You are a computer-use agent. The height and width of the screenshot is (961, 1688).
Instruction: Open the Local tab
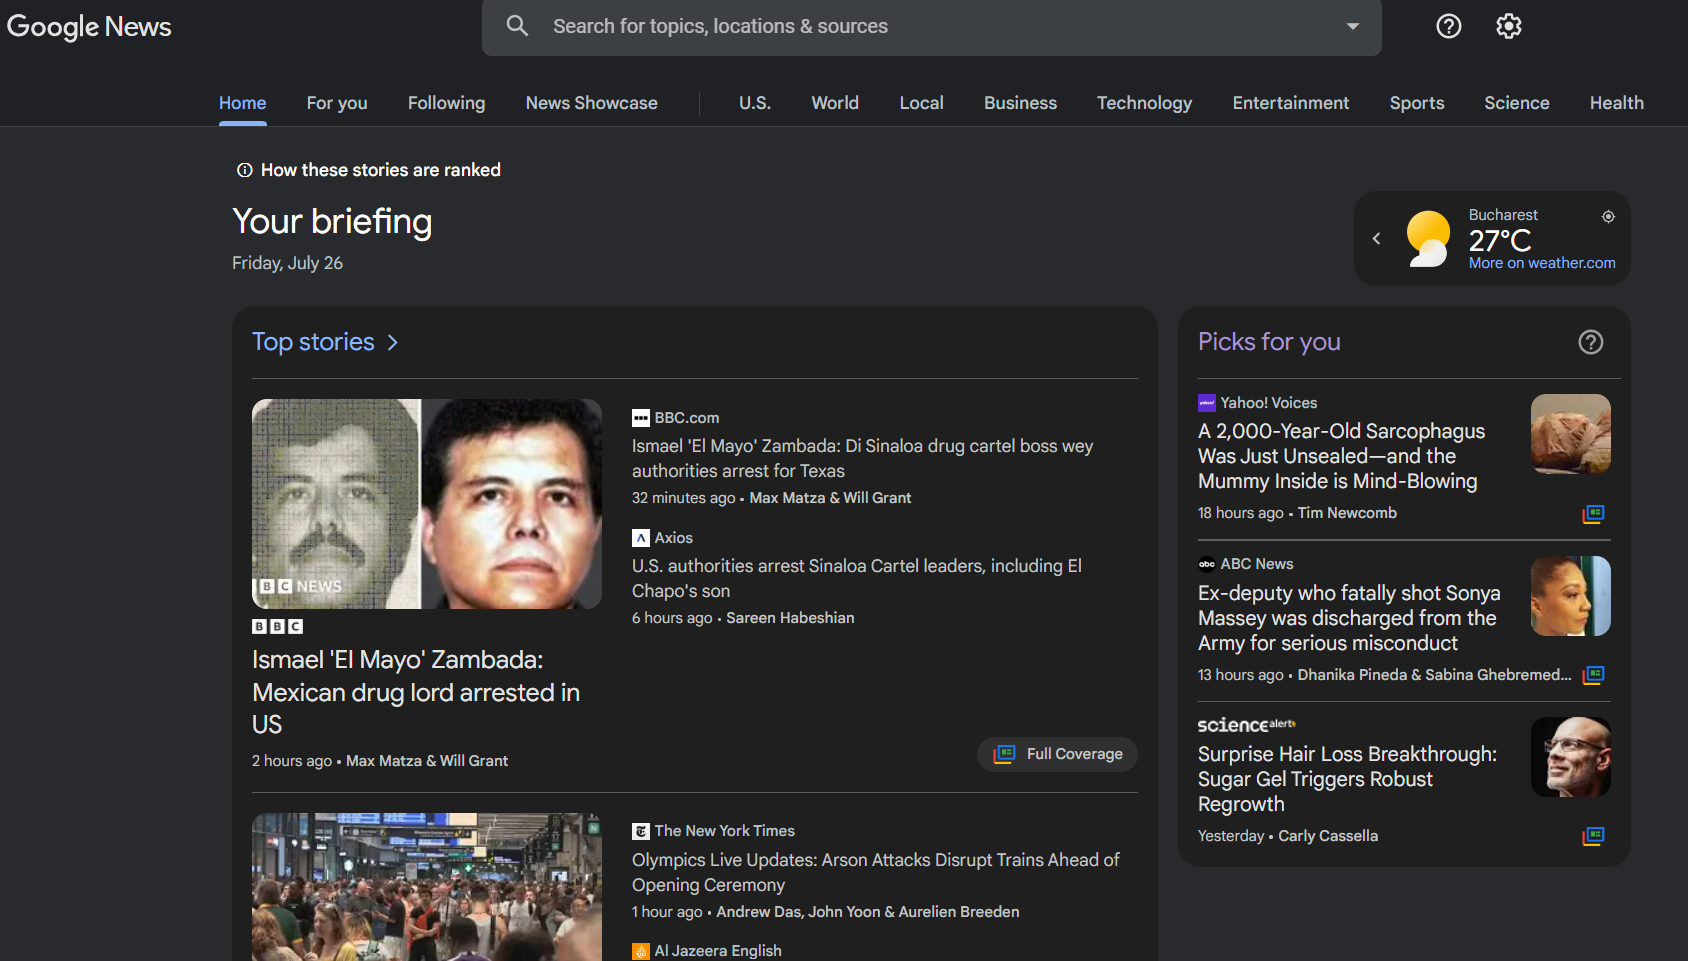tap(922, 103)
